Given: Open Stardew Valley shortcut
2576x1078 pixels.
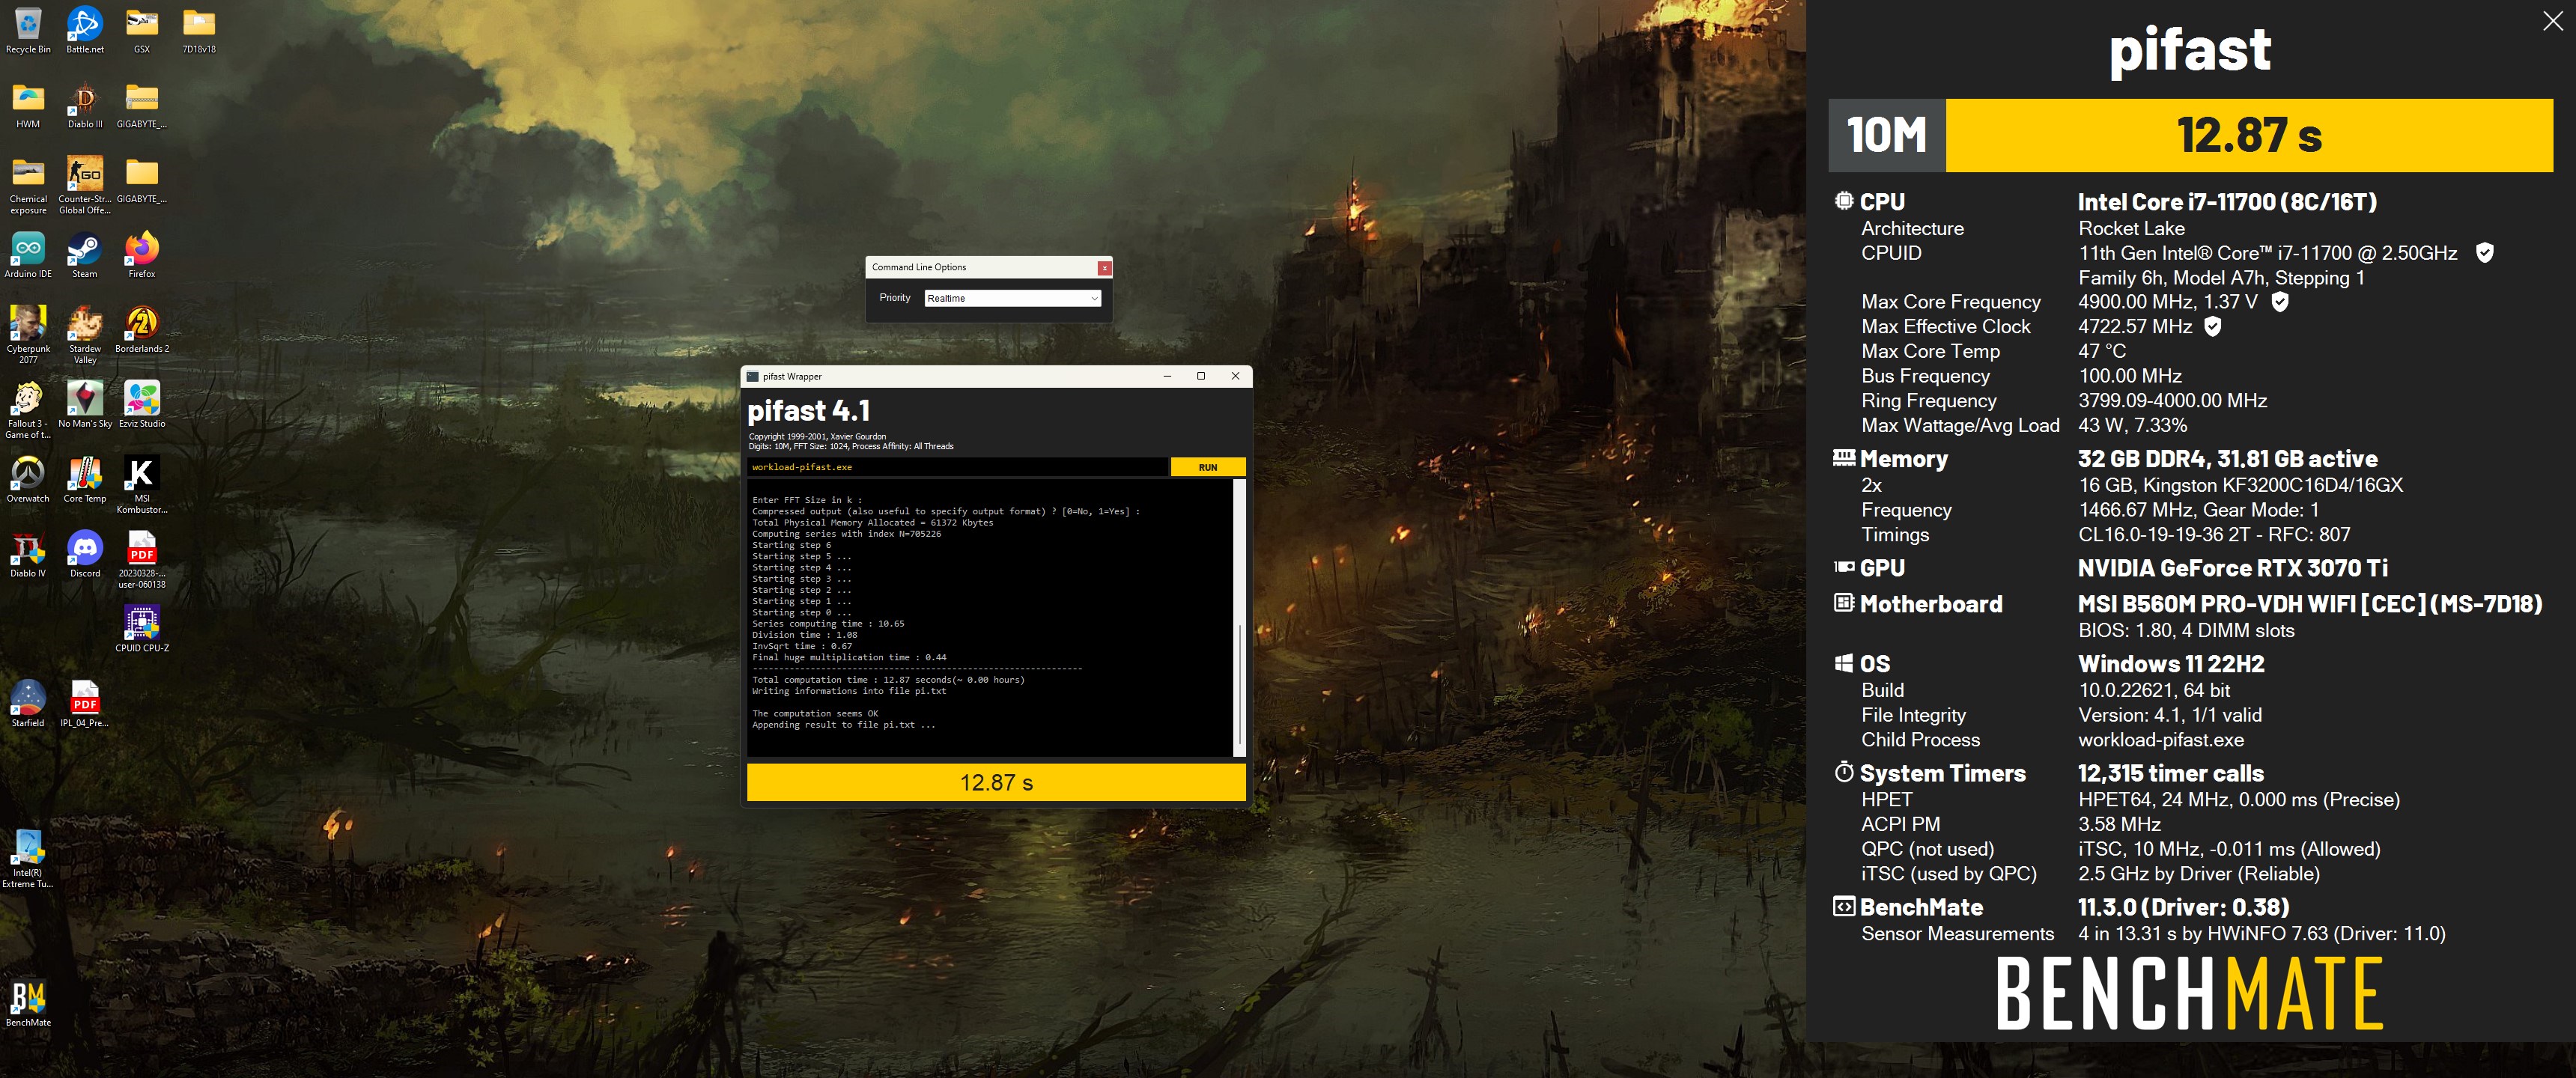Looking at the screenshot, I should tap(85, 335).
